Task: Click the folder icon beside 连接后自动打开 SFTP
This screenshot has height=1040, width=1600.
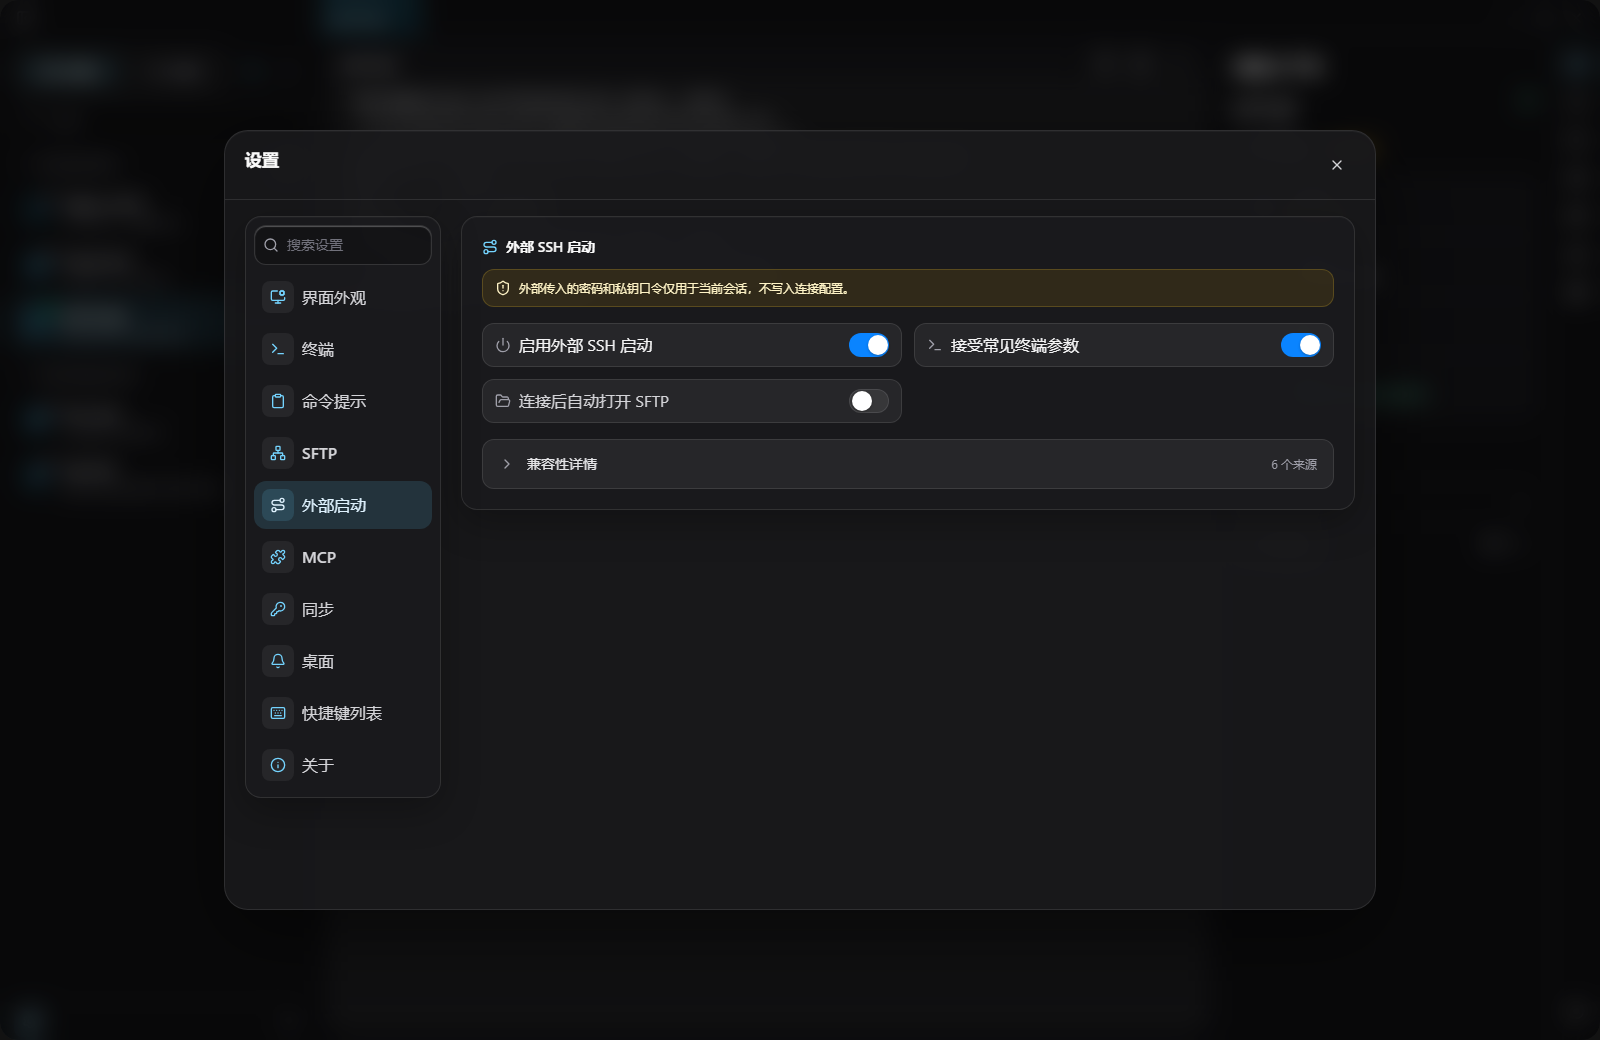Action: coord(503,401)
